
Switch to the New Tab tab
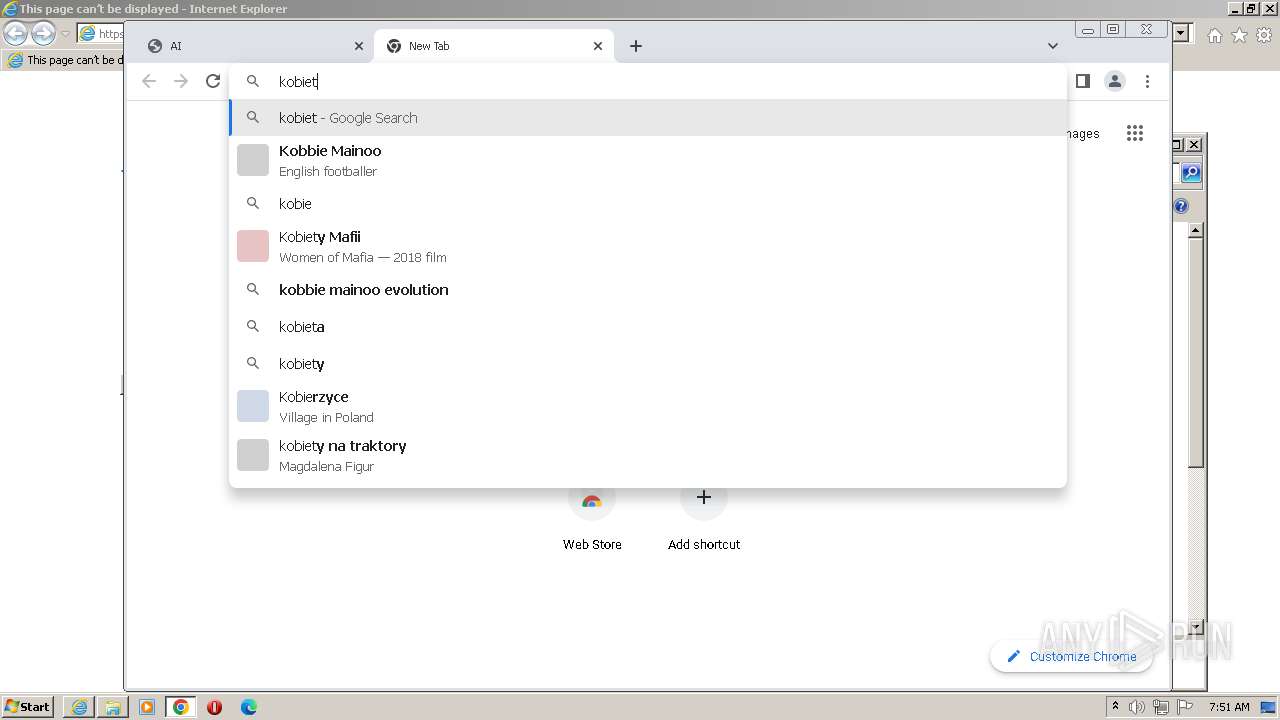click(494, 46)
